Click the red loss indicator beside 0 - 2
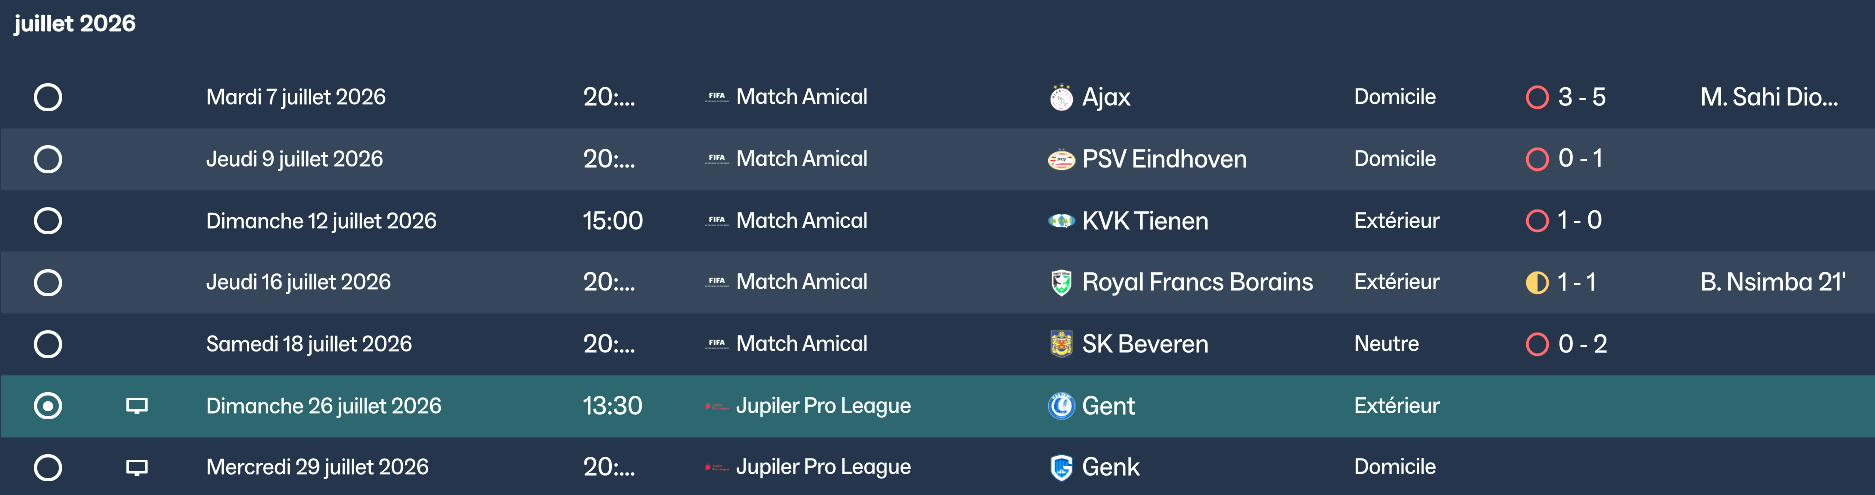The image size is (1875, 495). click(1537, 344)
